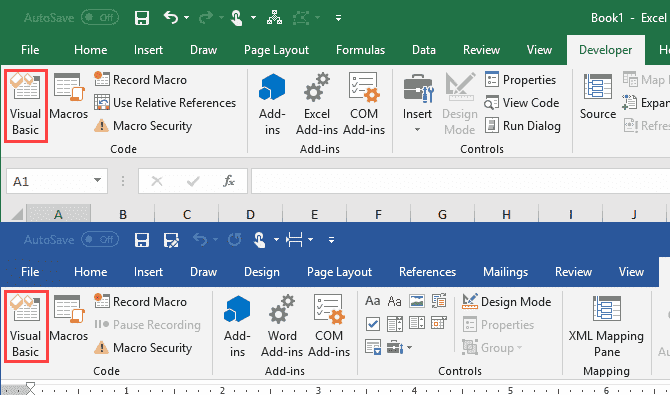670x395 pixels.
Task: Open File menu in Word
Action: [x=30, y=272]
